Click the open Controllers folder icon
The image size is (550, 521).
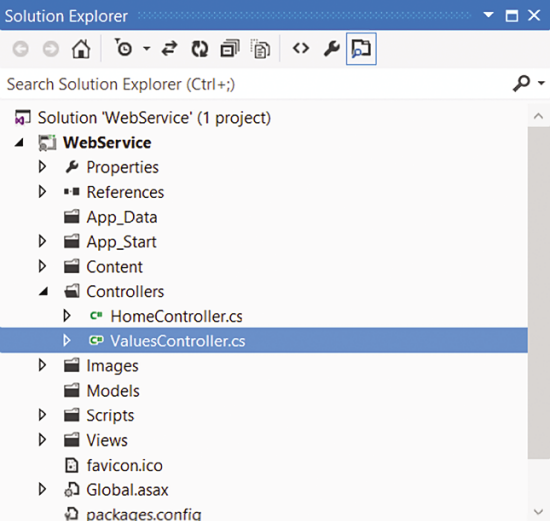(x=72, y=291)
